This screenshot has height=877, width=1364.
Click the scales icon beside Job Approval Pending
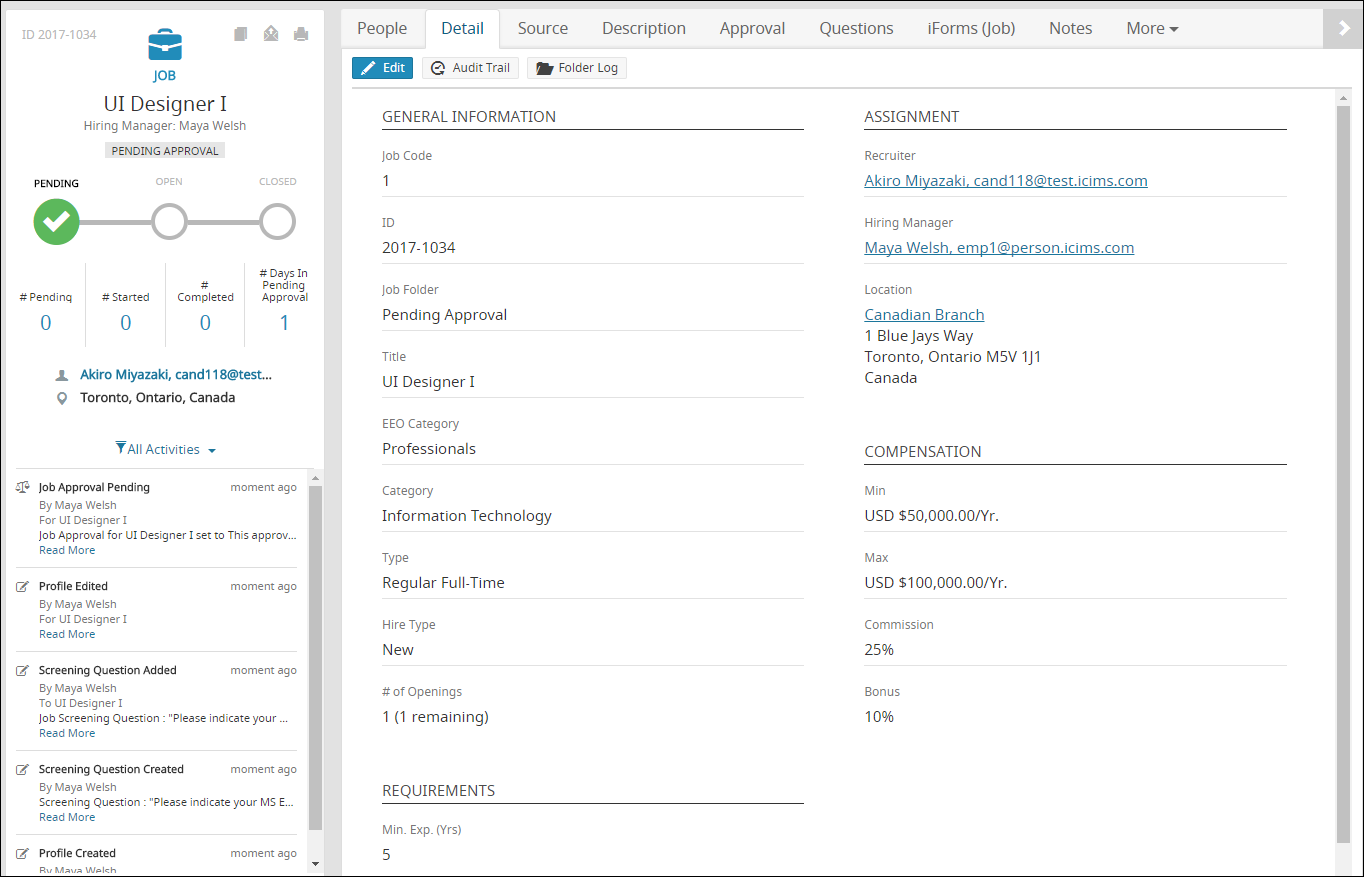click(22, 486)
